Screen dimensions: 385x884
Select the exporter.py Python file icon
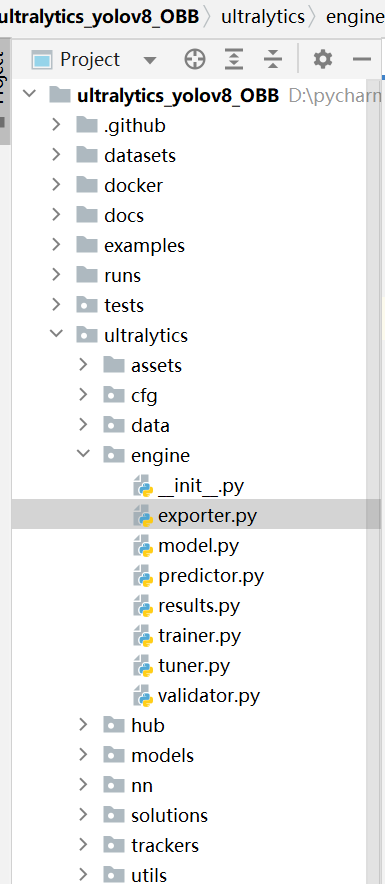click(x=143, y=516)
